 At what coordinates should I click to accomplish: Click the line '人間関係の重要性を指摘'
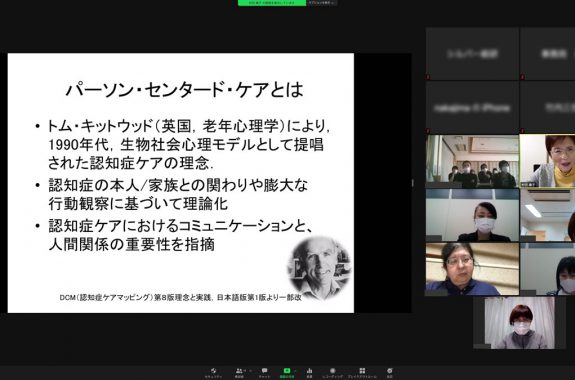131,245
